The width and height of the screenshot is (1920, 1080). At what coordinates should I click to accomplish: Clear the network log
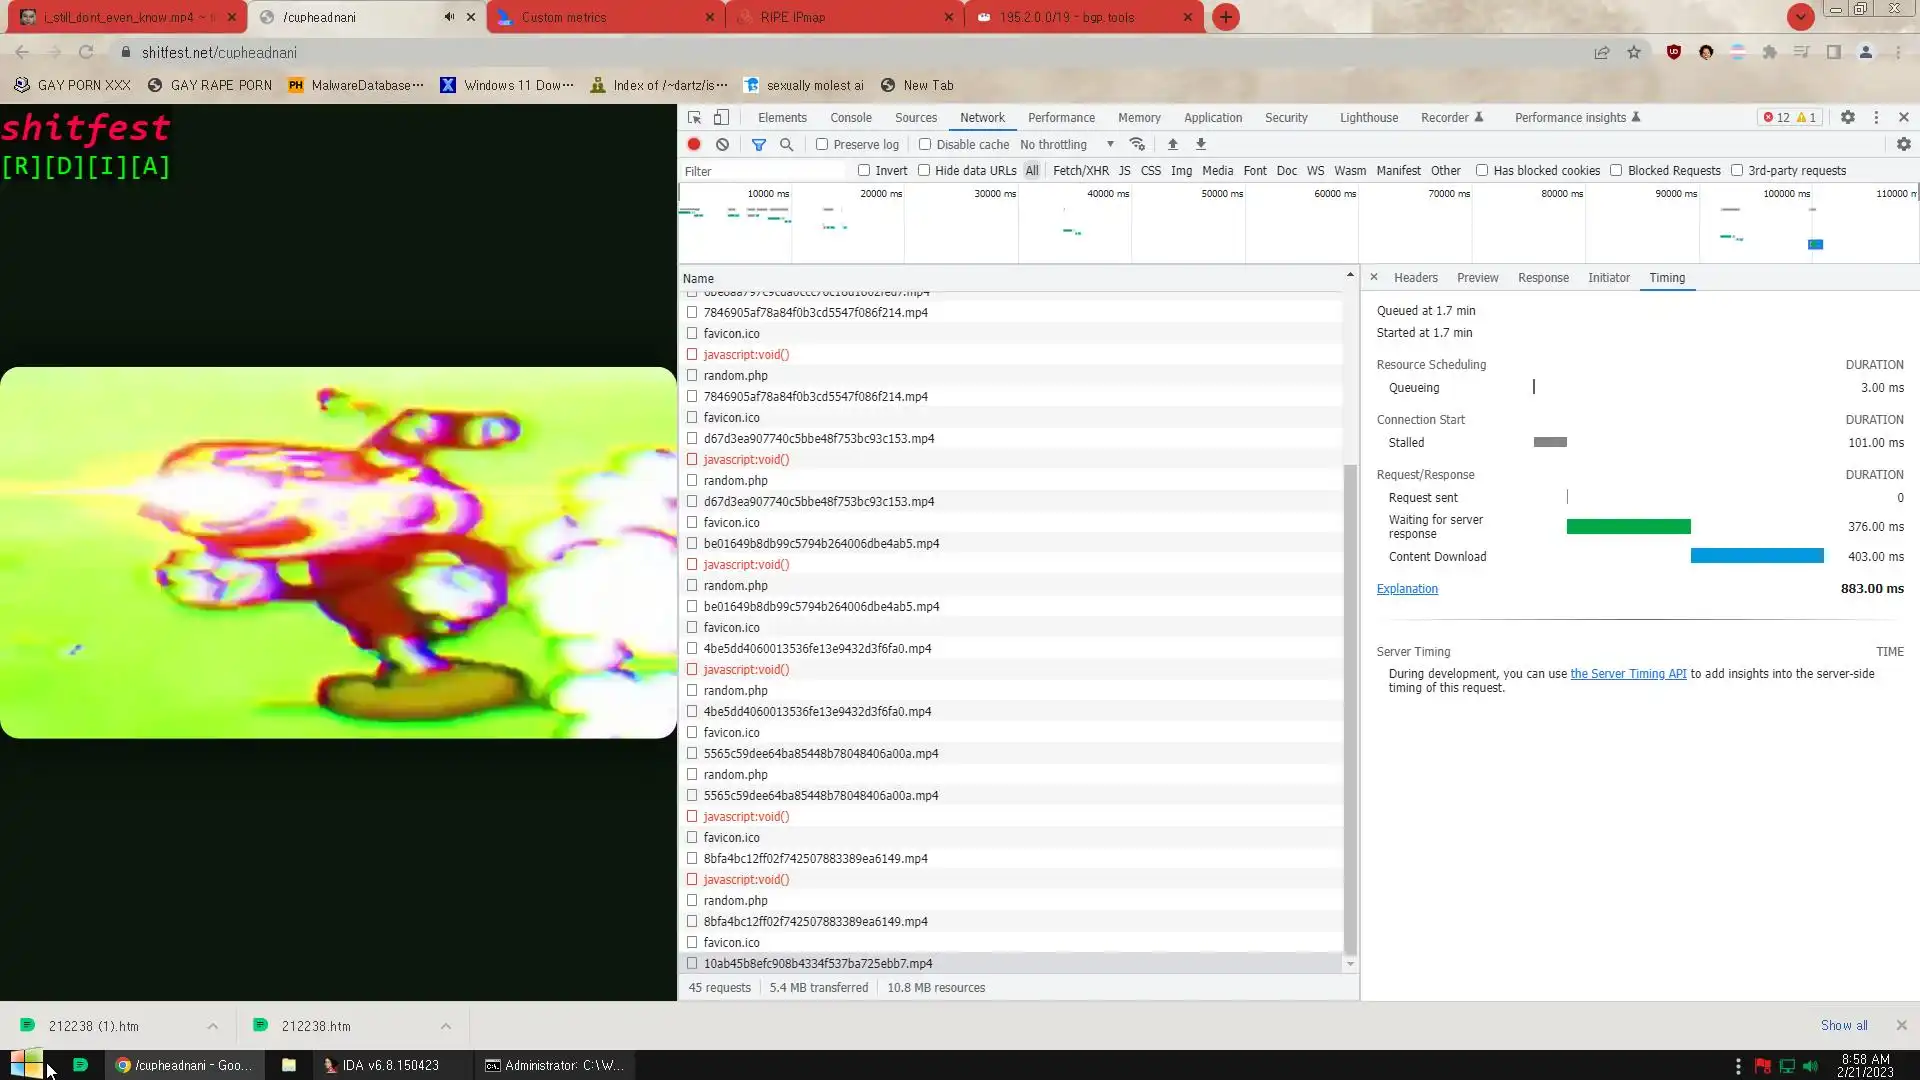tap(722, 144)
